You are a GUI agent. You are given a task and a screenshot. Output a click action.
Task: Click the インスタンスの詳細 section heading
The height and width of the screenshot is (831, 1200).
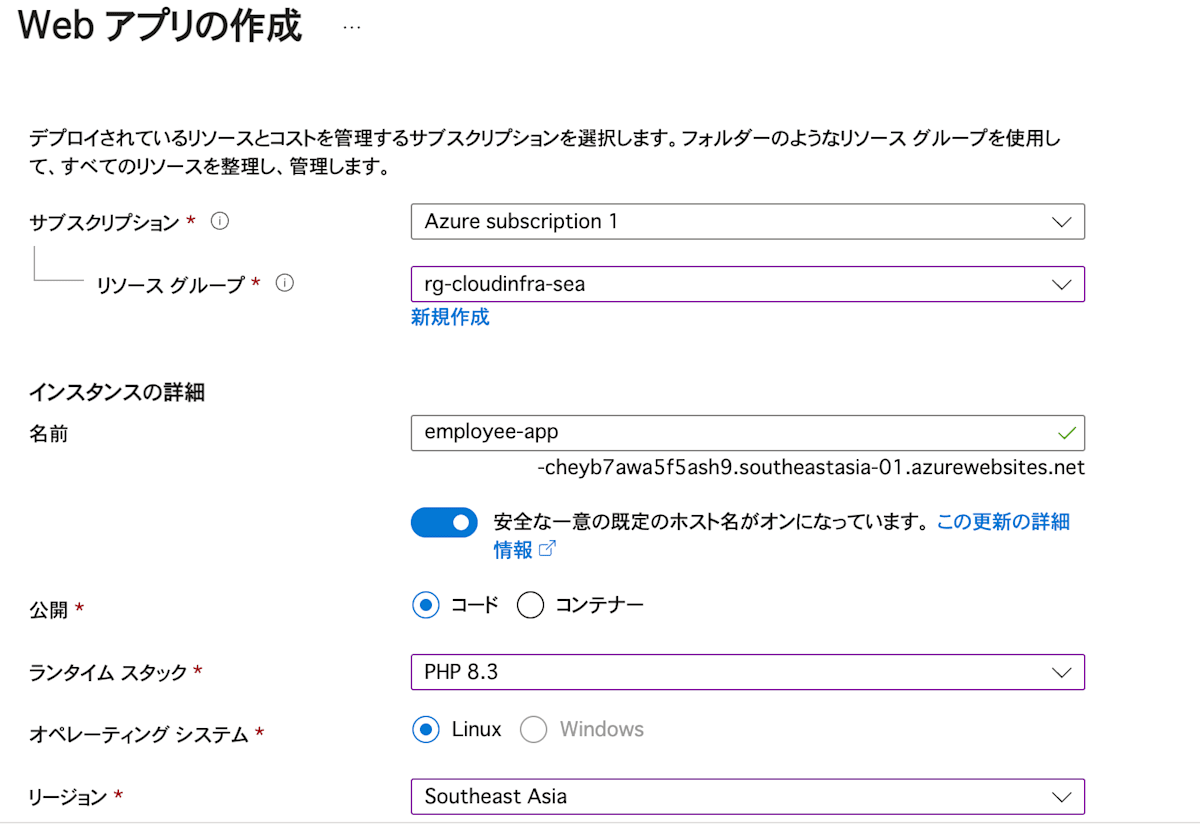pyautogui.click(x=117, y=392)
